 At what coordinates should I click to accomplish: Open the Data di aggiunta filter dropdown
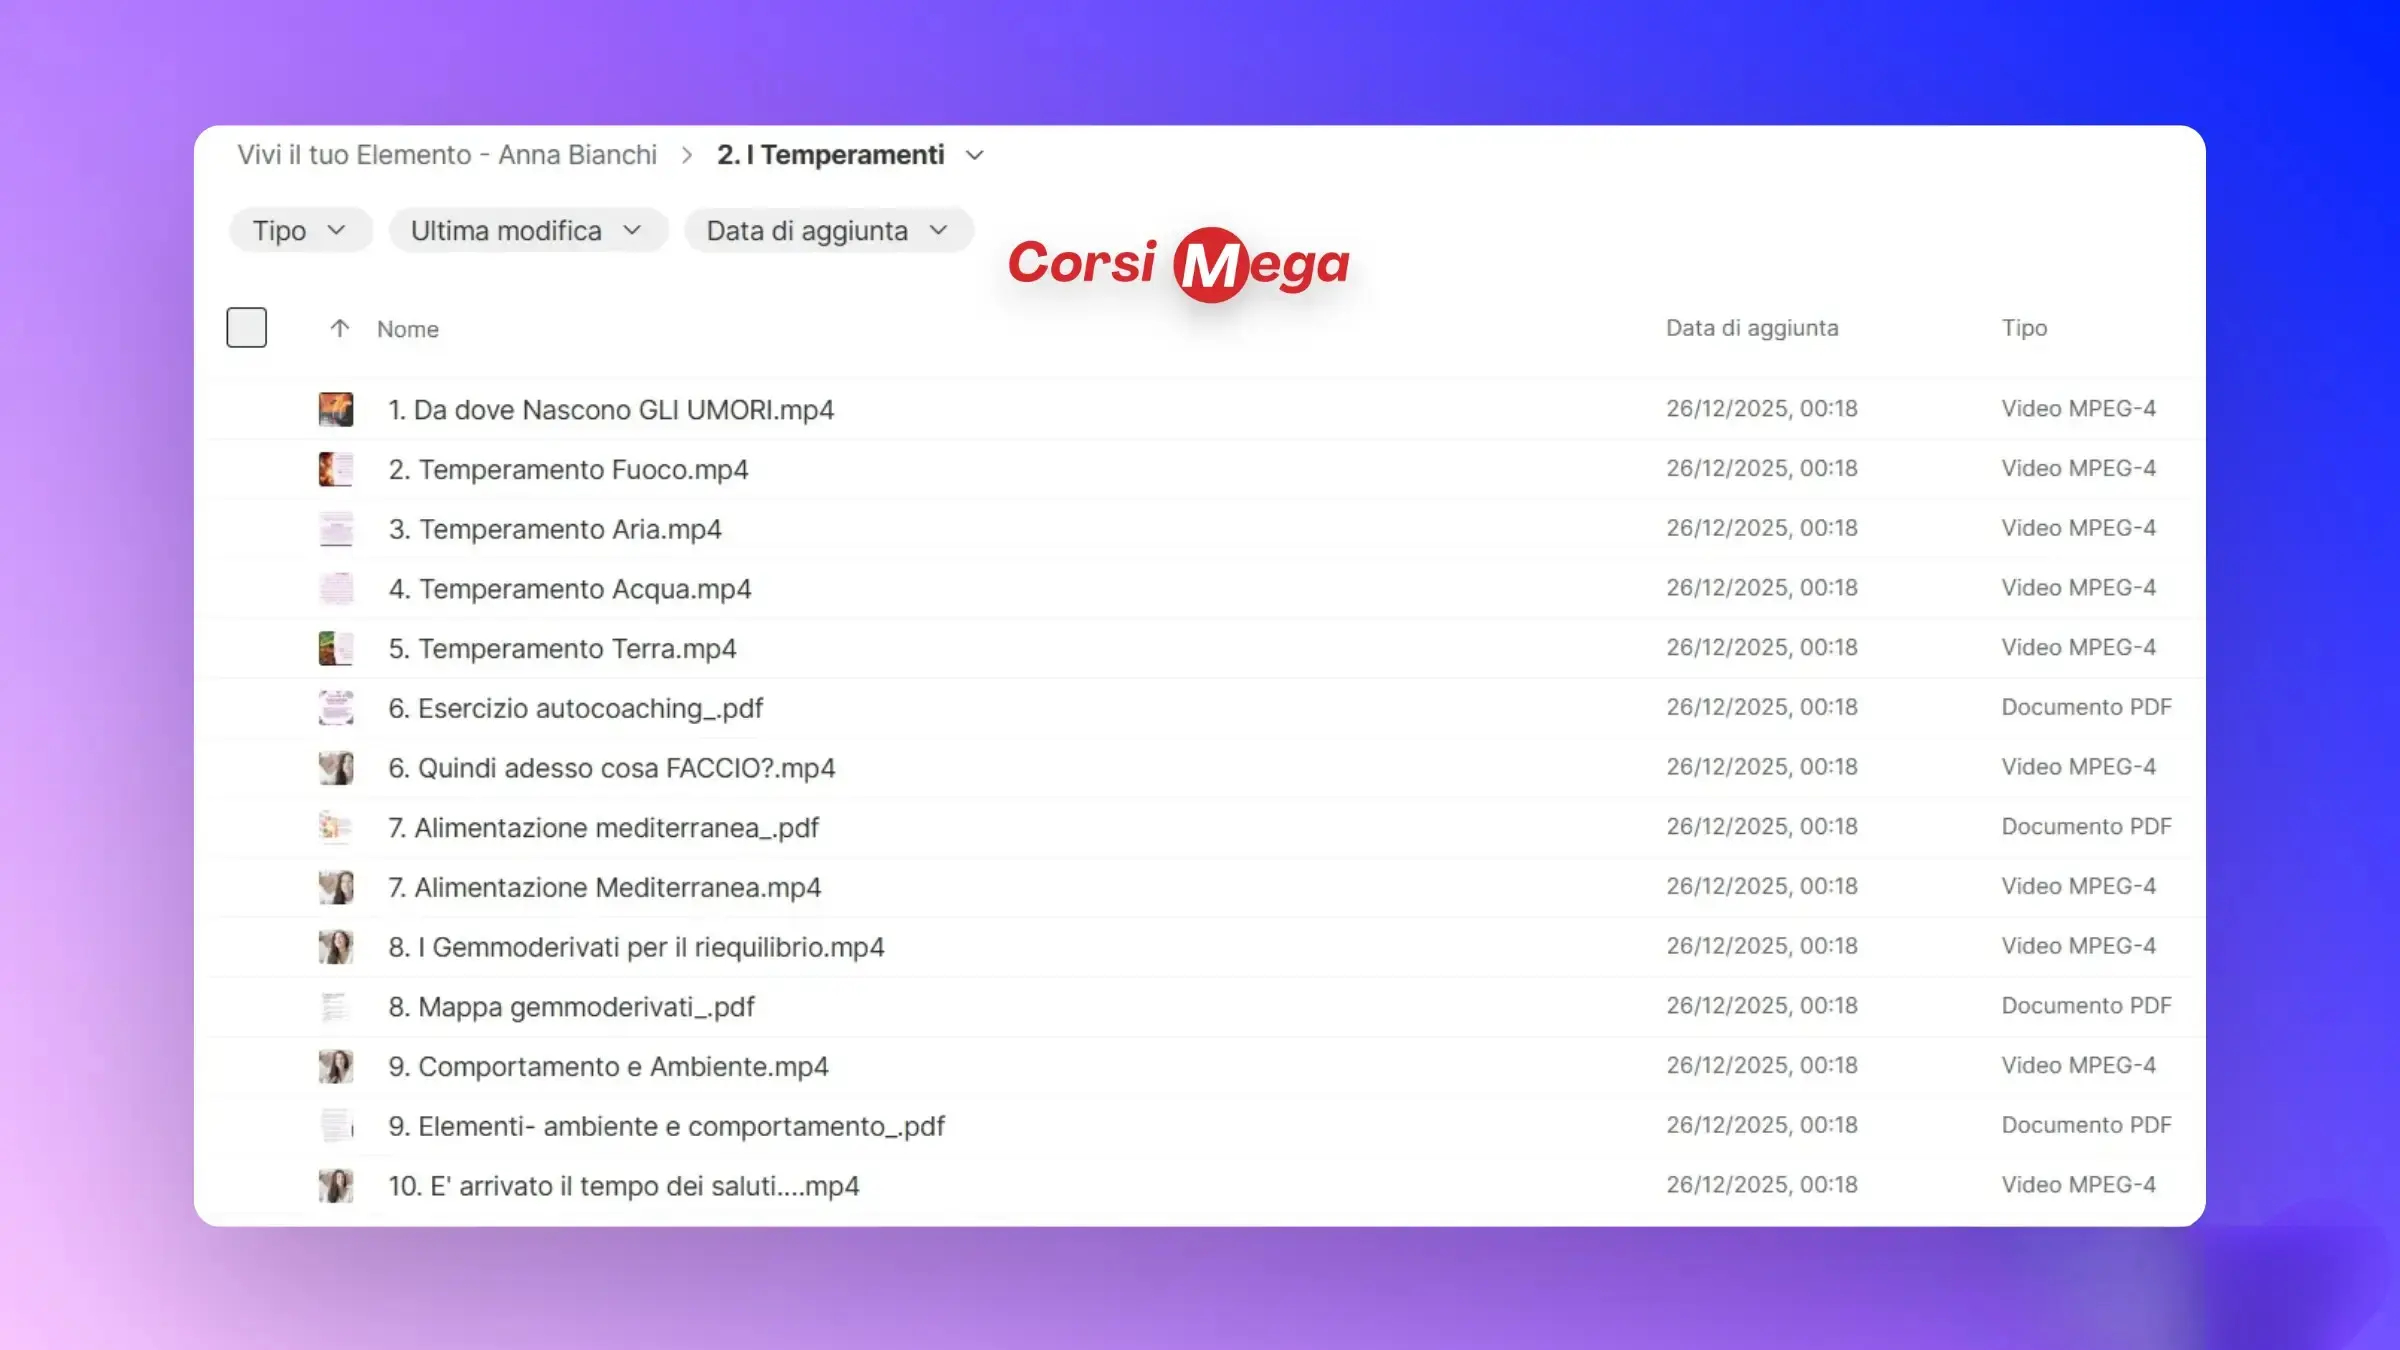(x=827, y=231)
